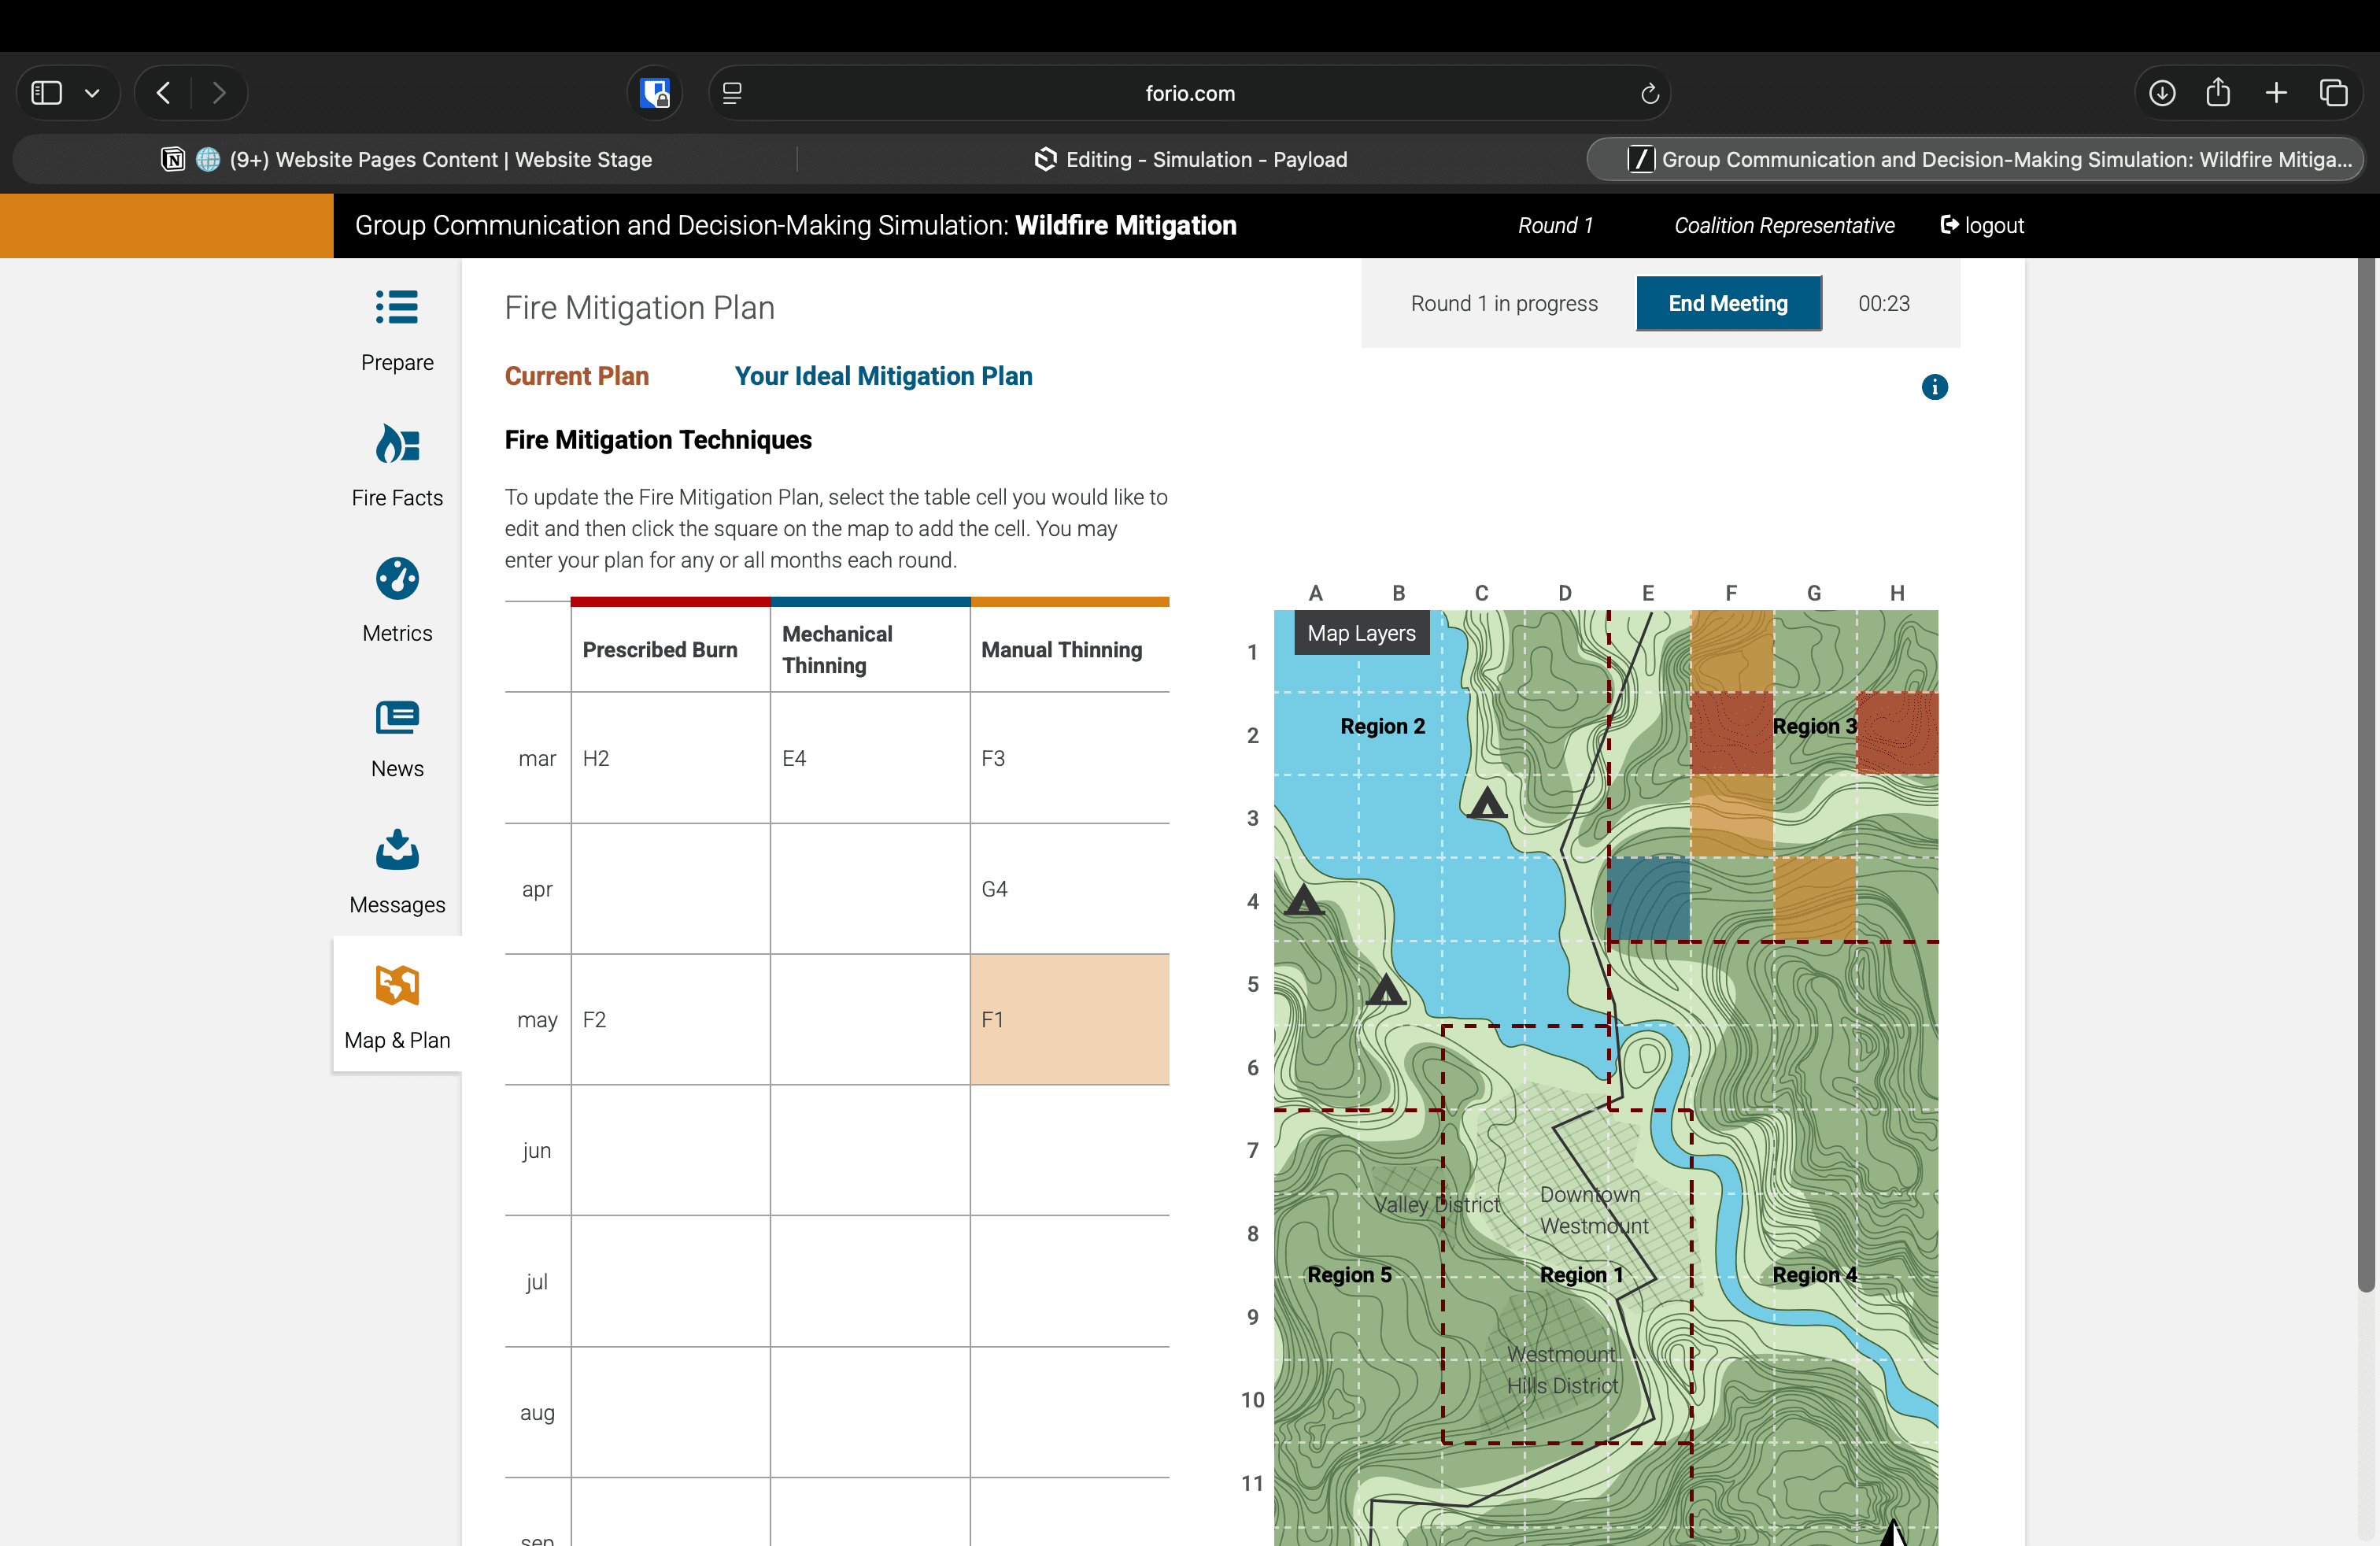2380x1546 pixels.
Task: Click the orange-highlighted map square F1
Action: click(1731, 651)
